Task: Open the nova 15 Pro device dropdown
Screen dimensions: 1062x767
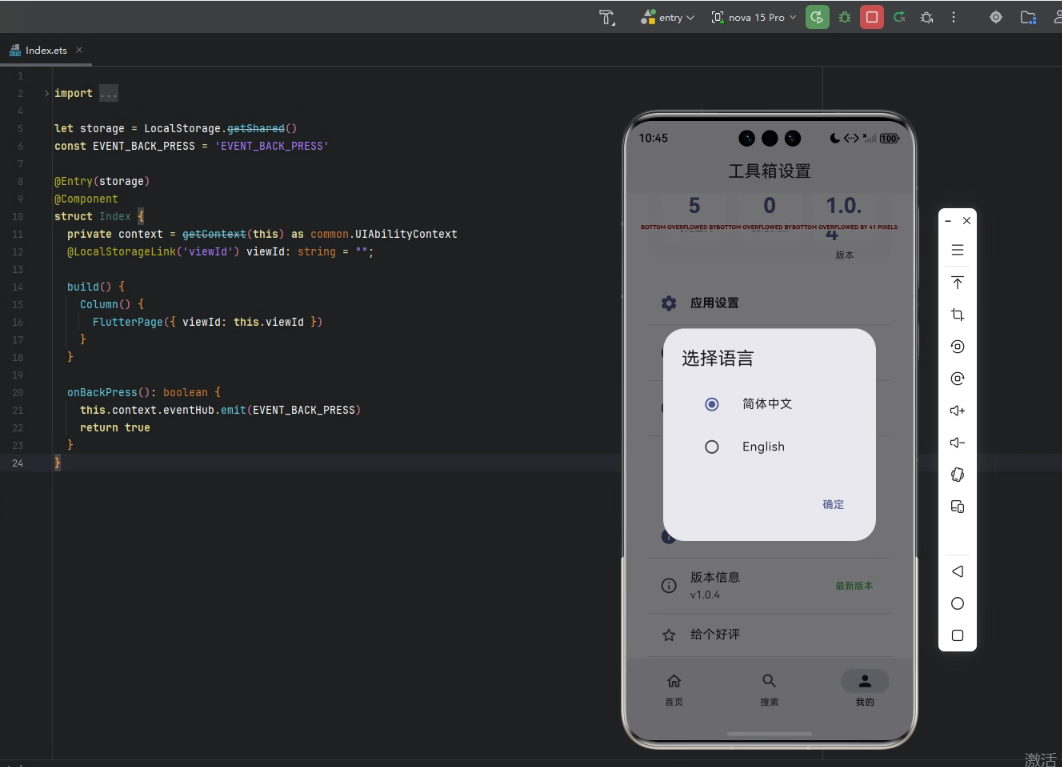Action: click(754, 18)
